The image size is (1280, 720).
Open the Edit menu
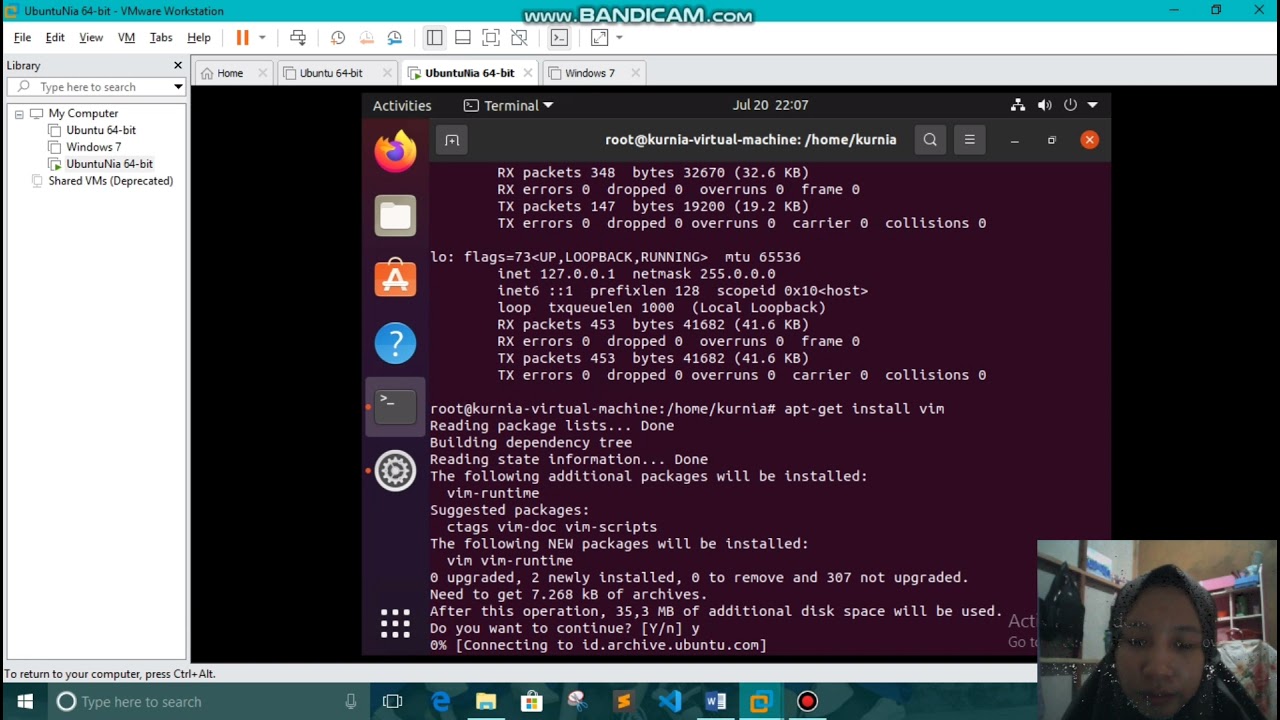pos(55,37)
